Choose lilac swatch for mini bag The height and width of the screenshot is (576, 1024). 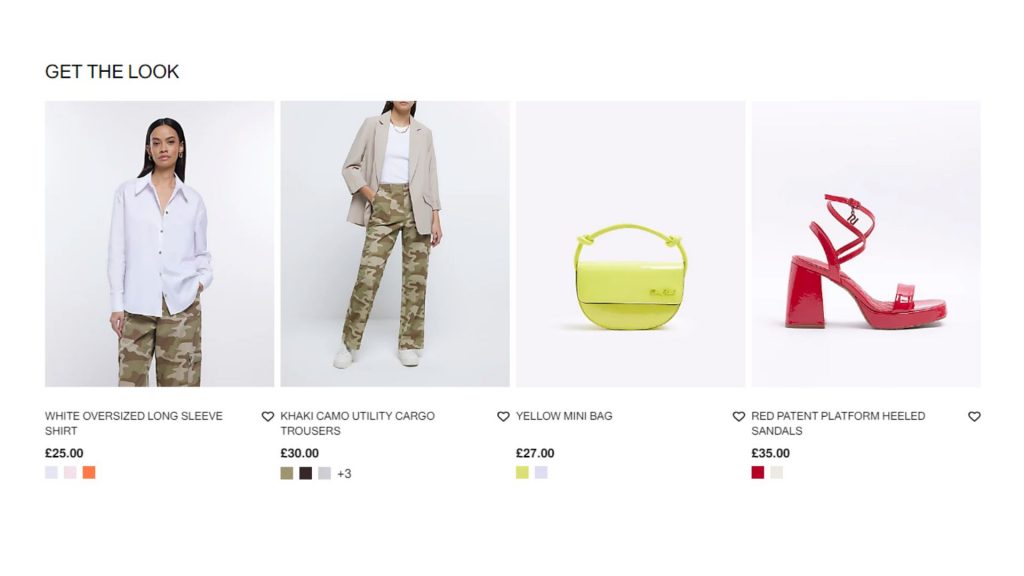[541, 473]
